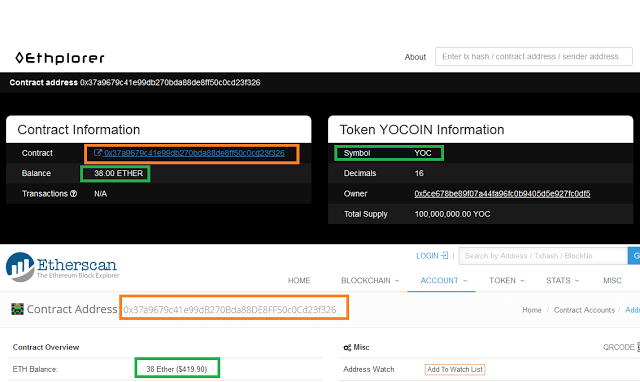Click the Transactions help question icon

(x=73, y=193)
